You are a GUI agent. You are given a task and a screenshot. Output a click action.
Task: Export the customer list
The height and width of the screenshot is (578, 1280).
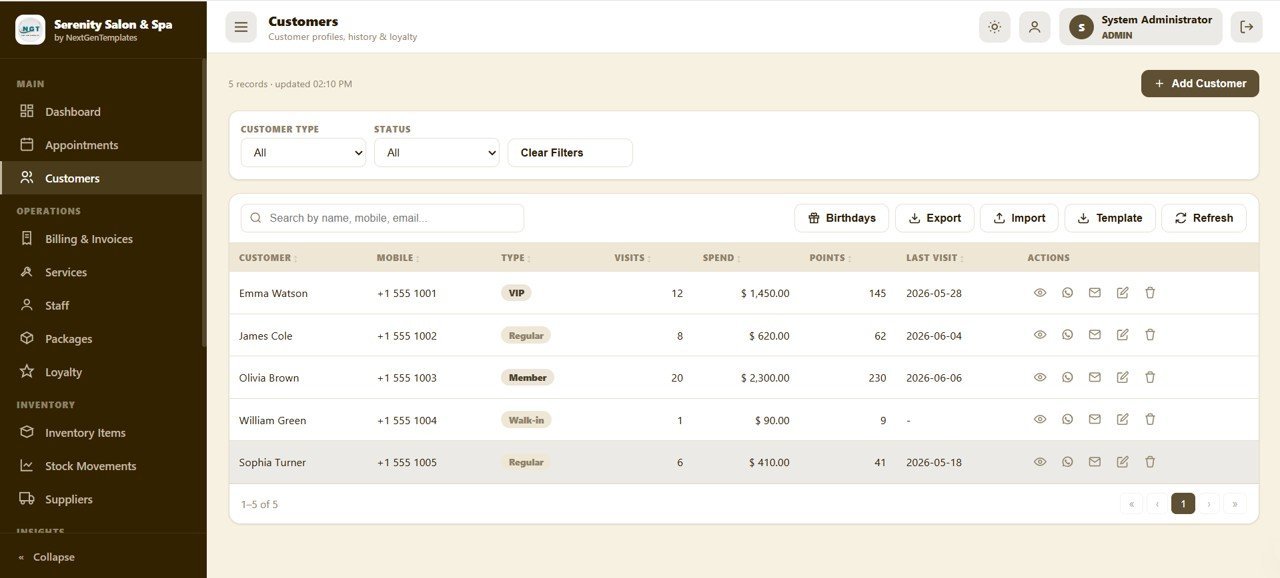coord(934,218)
